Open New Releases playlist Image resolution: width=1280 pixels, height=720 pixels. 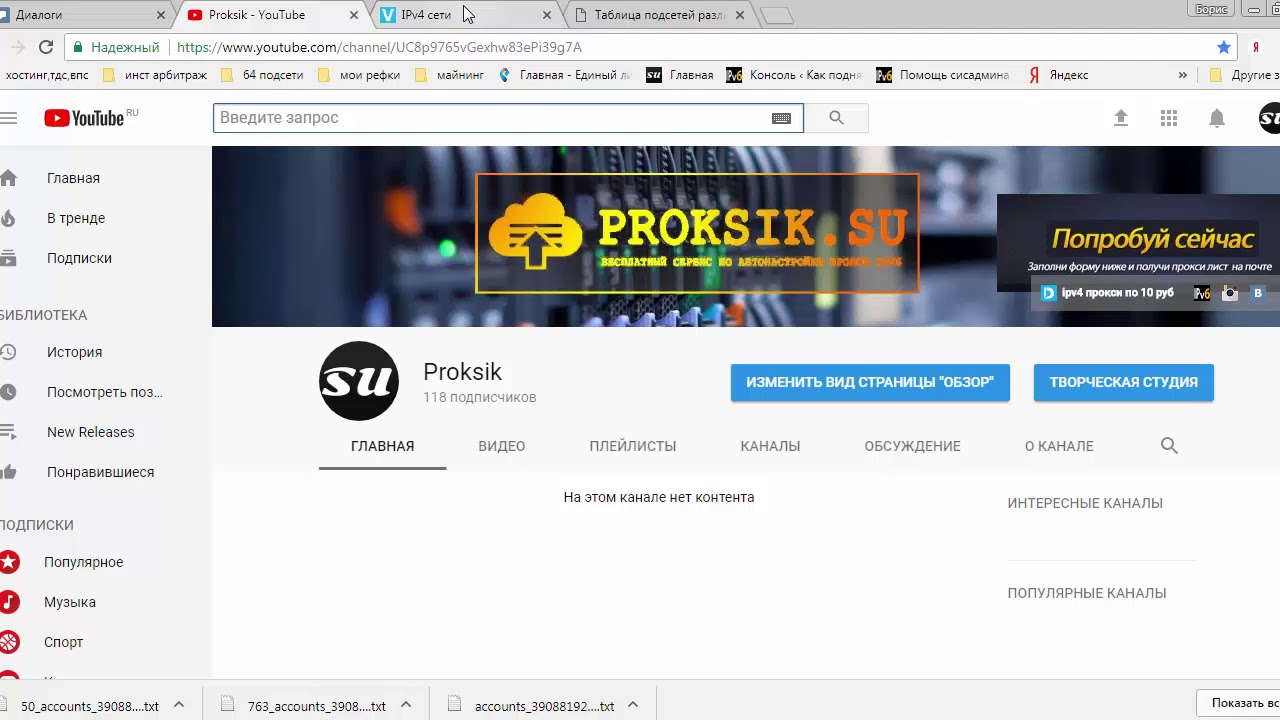pos(90,432)
